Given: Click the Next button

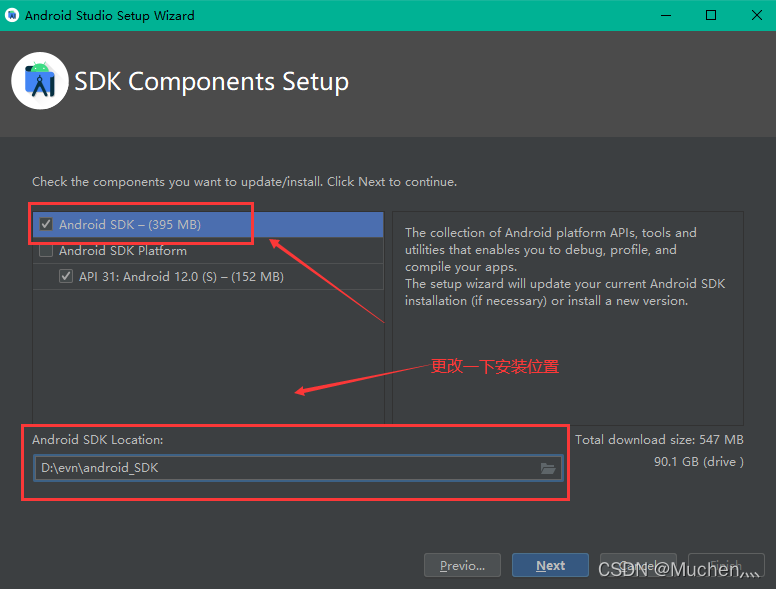Looking at the screenshot, I should 550,565.
